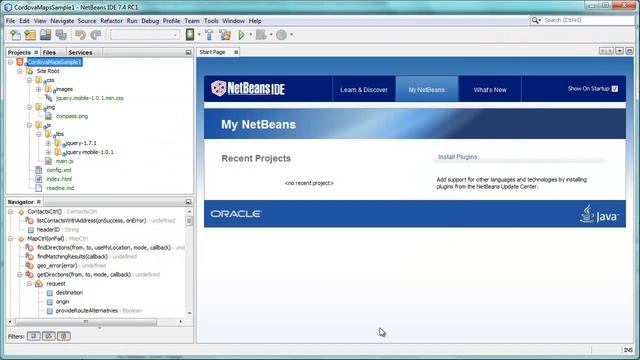
Task: Close the Projects tab
Action: (x=36, y=53)
